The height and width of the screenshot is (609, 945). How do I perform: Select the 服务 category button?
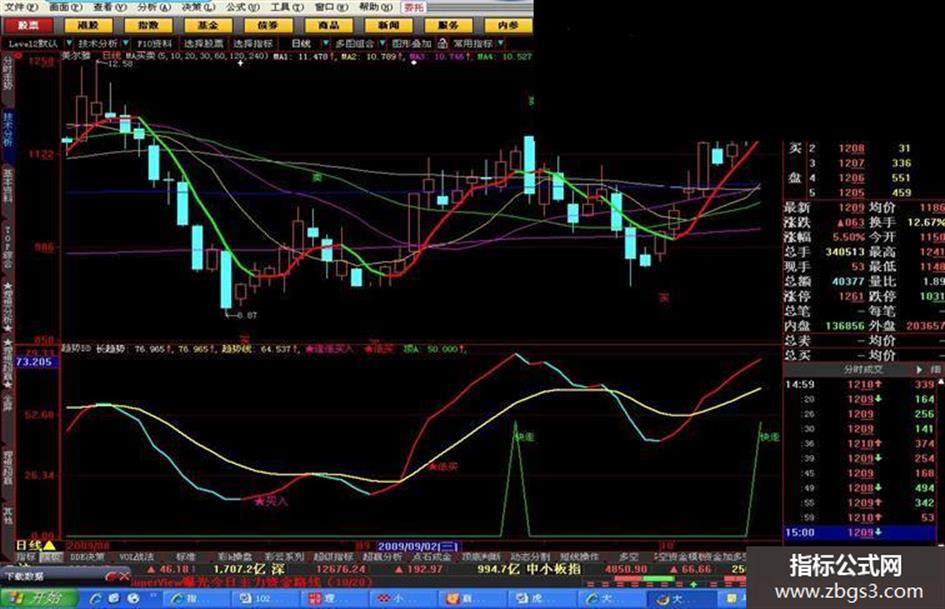point(448,25)
